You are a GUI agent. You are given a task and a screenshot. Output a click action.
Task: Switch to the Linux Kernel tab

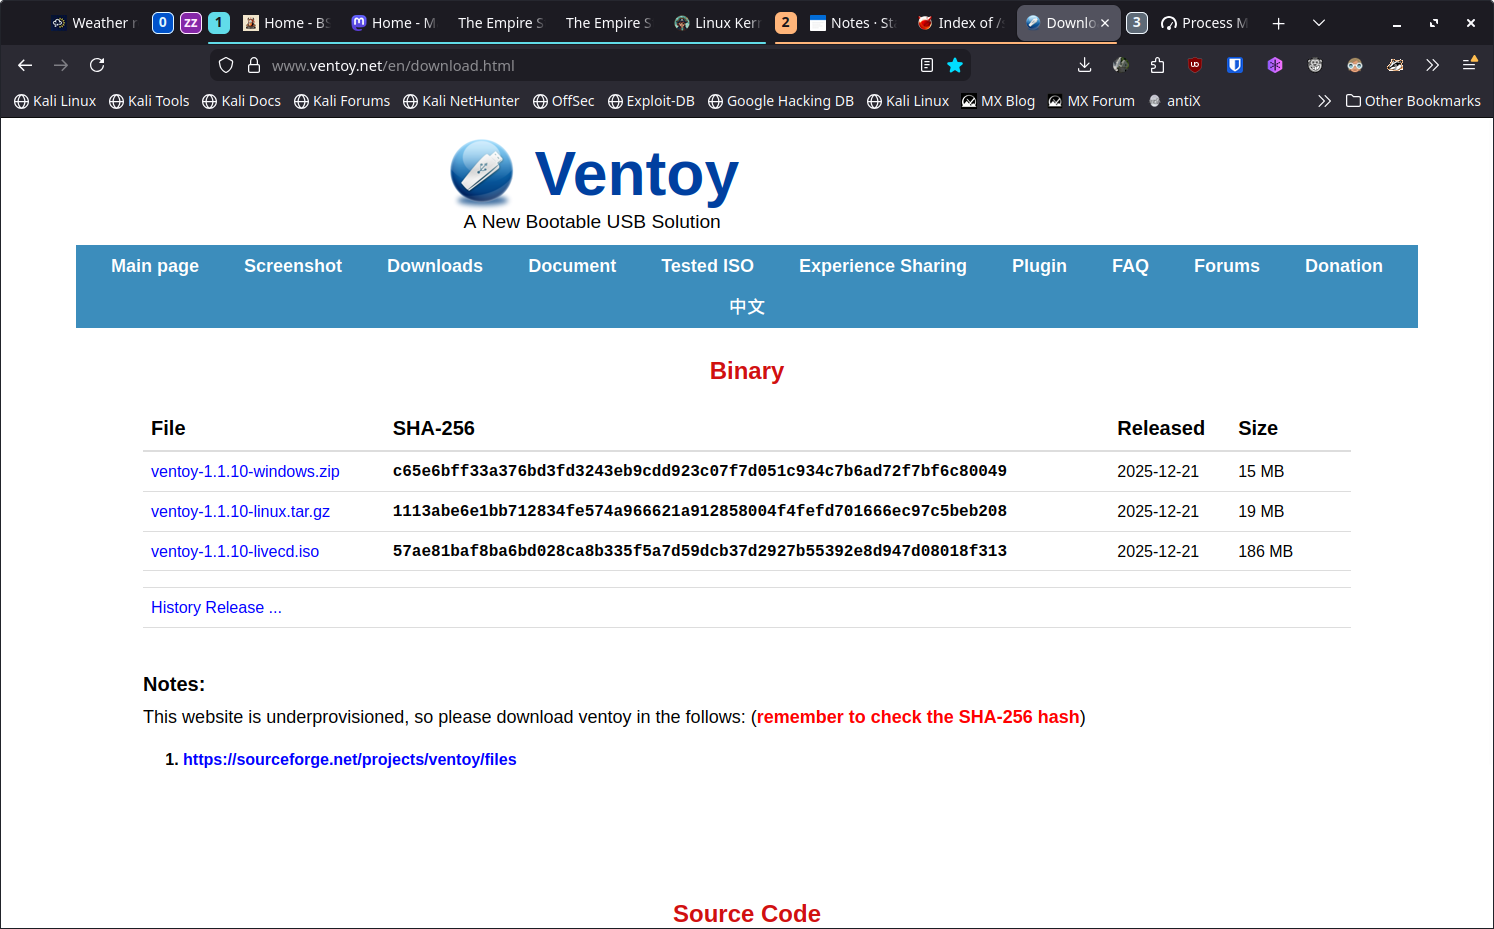pyautogui.click(x=717, y=23)
